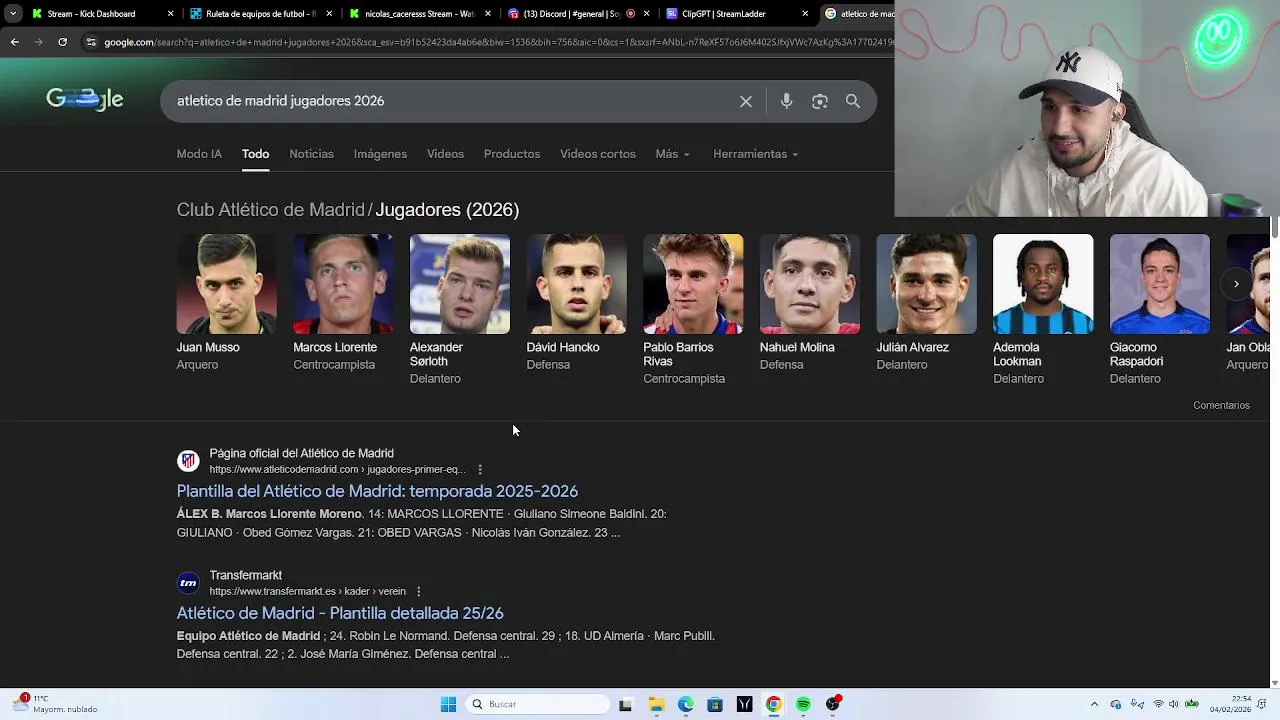
Task: Go back with browser back arrow
Action: coord(14,42)
